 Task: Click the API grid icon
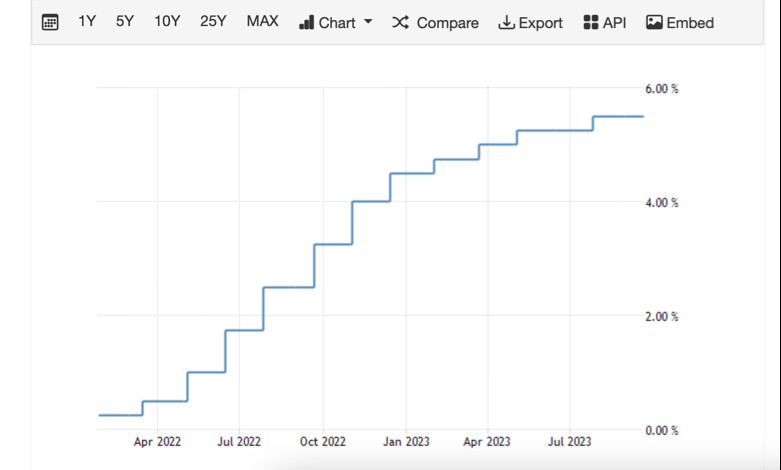coord(590,22)
